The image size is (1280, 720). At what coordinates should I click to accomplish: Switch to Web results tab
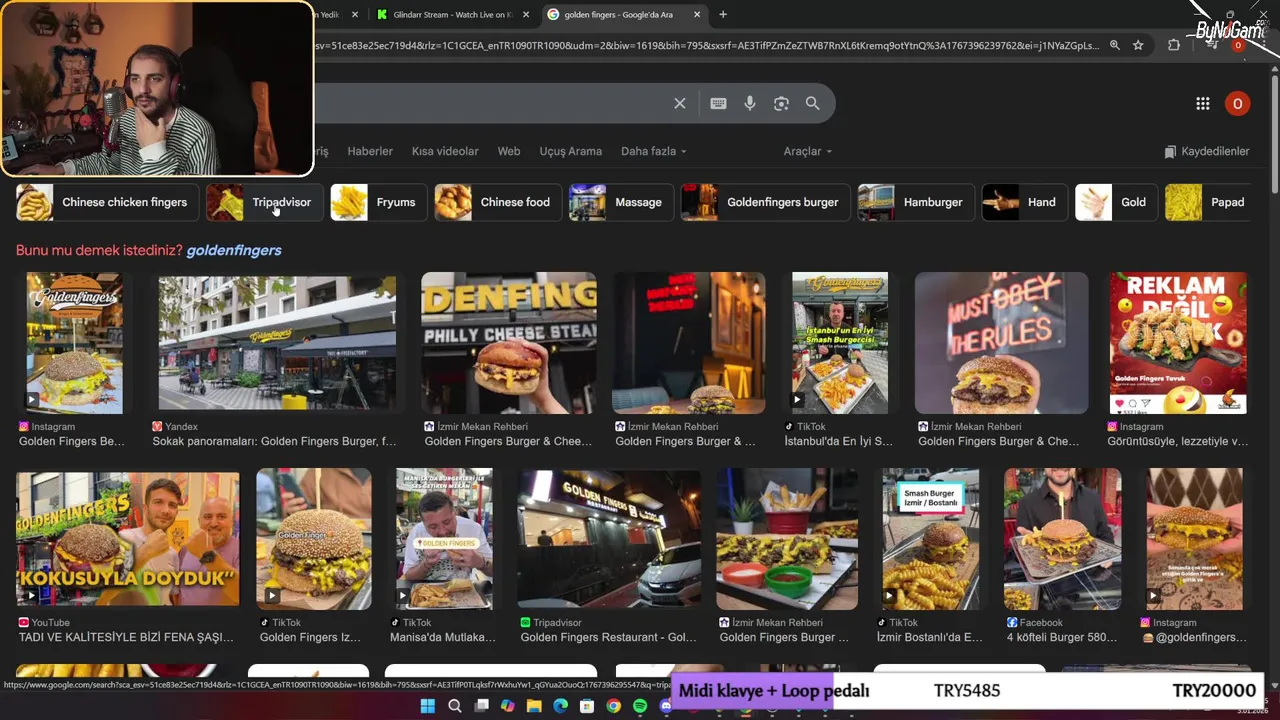[509, 151]
